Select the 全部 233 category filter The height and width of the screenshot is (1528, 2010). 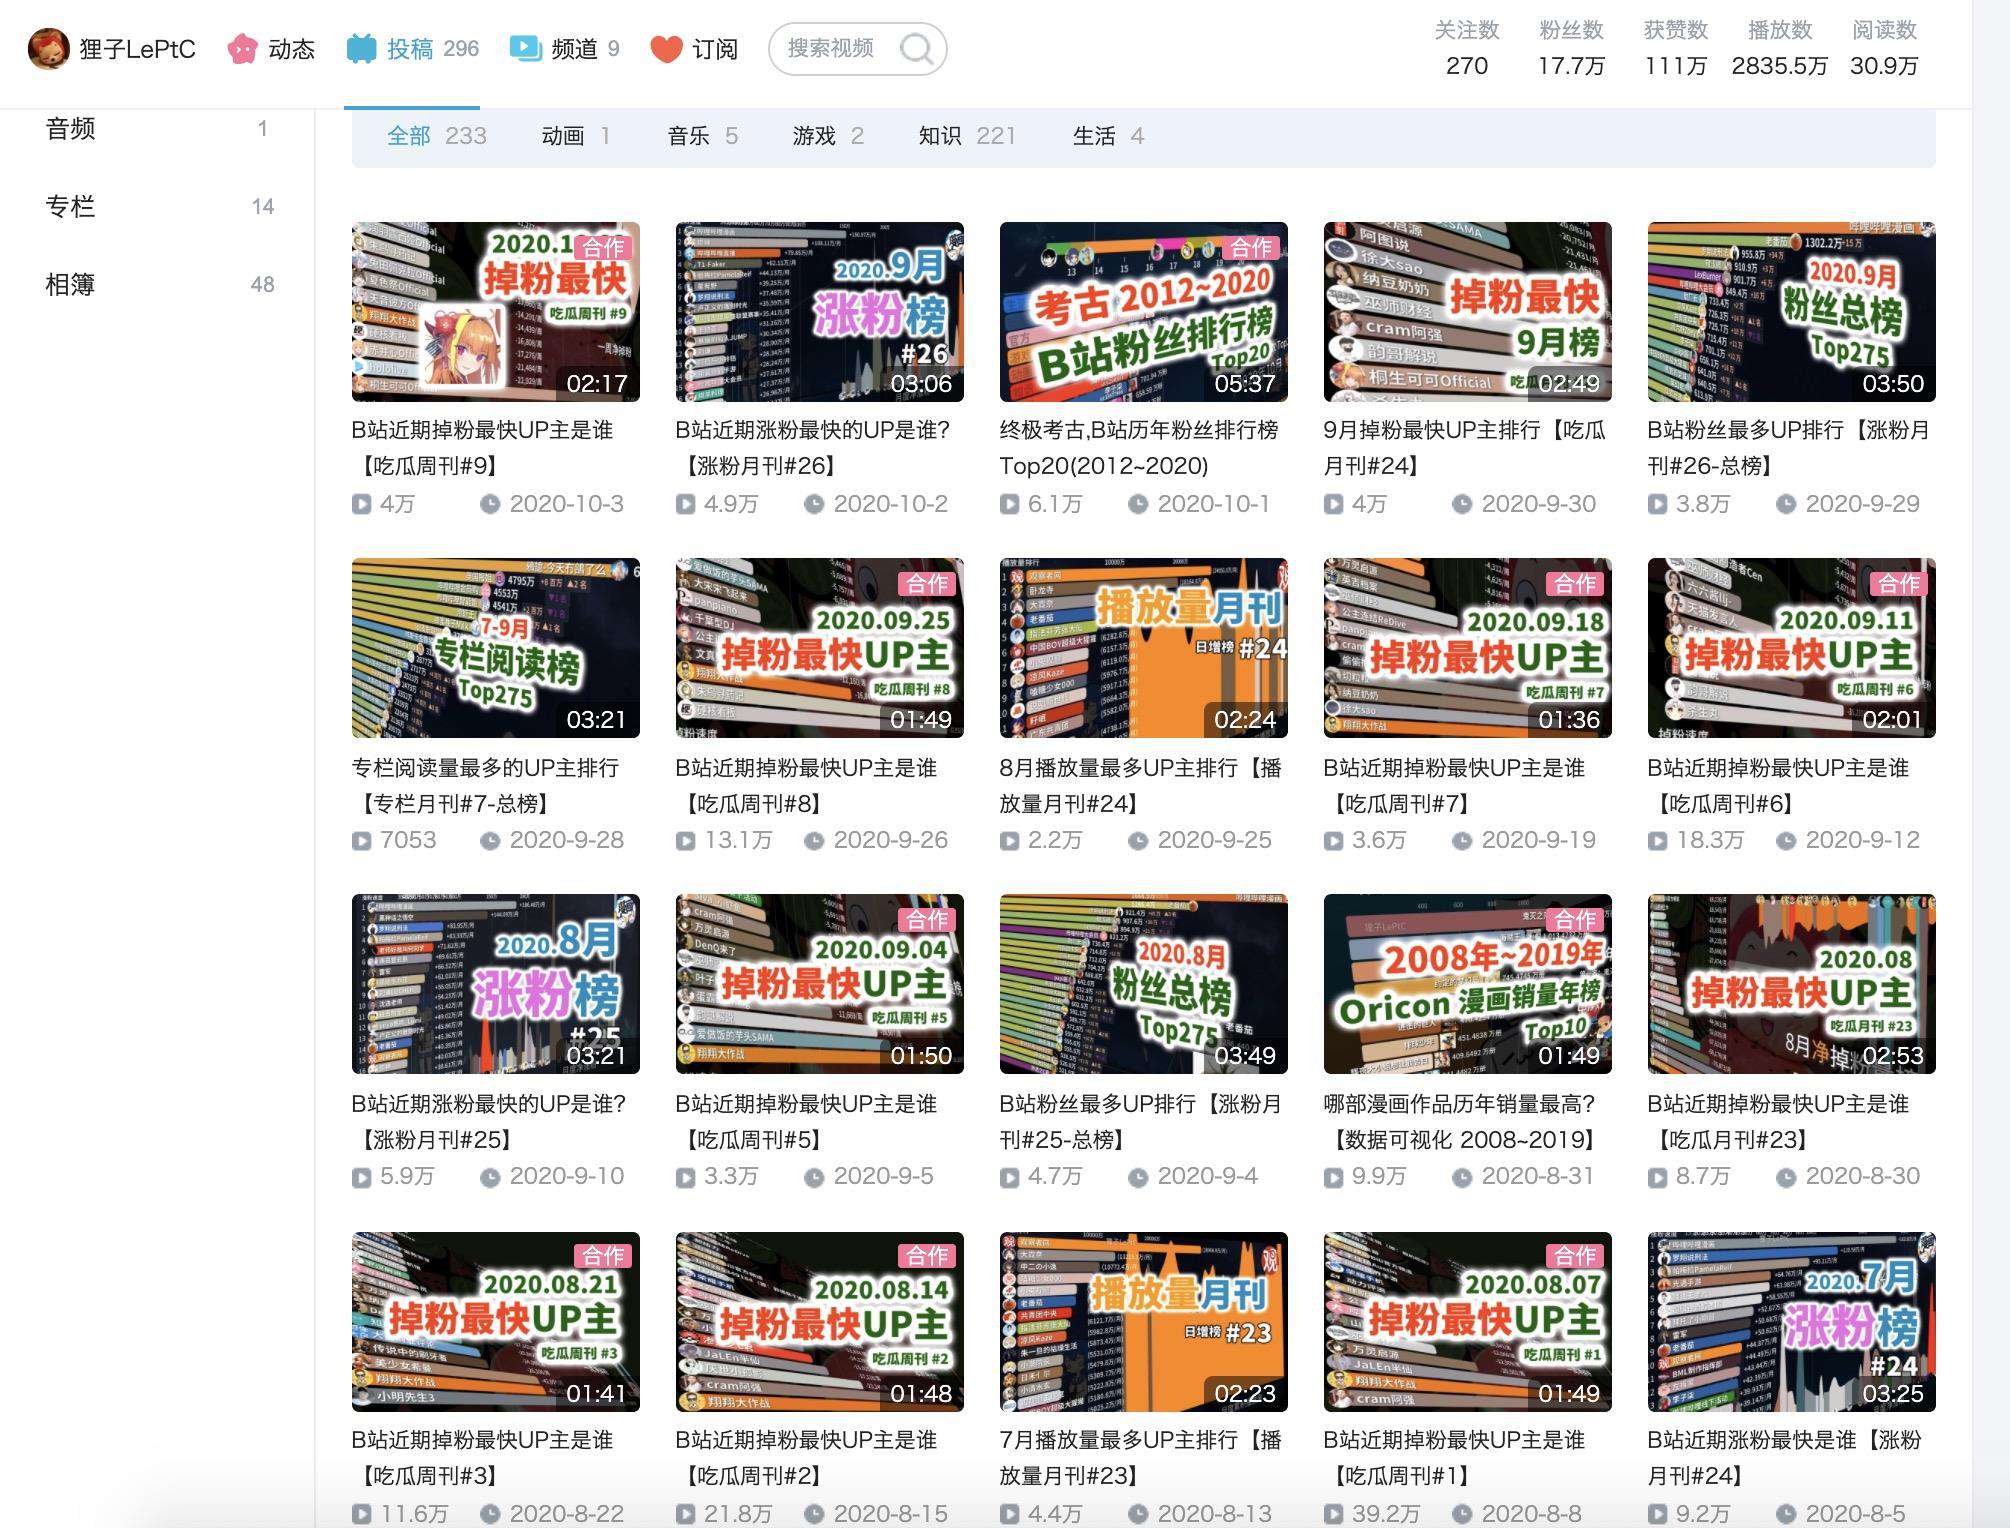click(x=437, y=136)
